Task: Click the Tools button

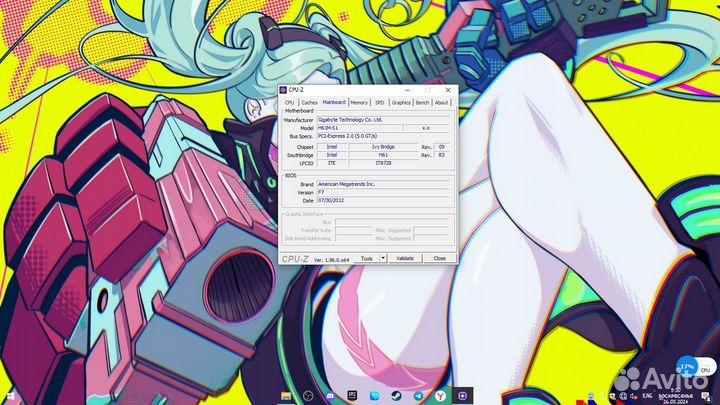Action: pyautogui.click(x=367, y=258)
